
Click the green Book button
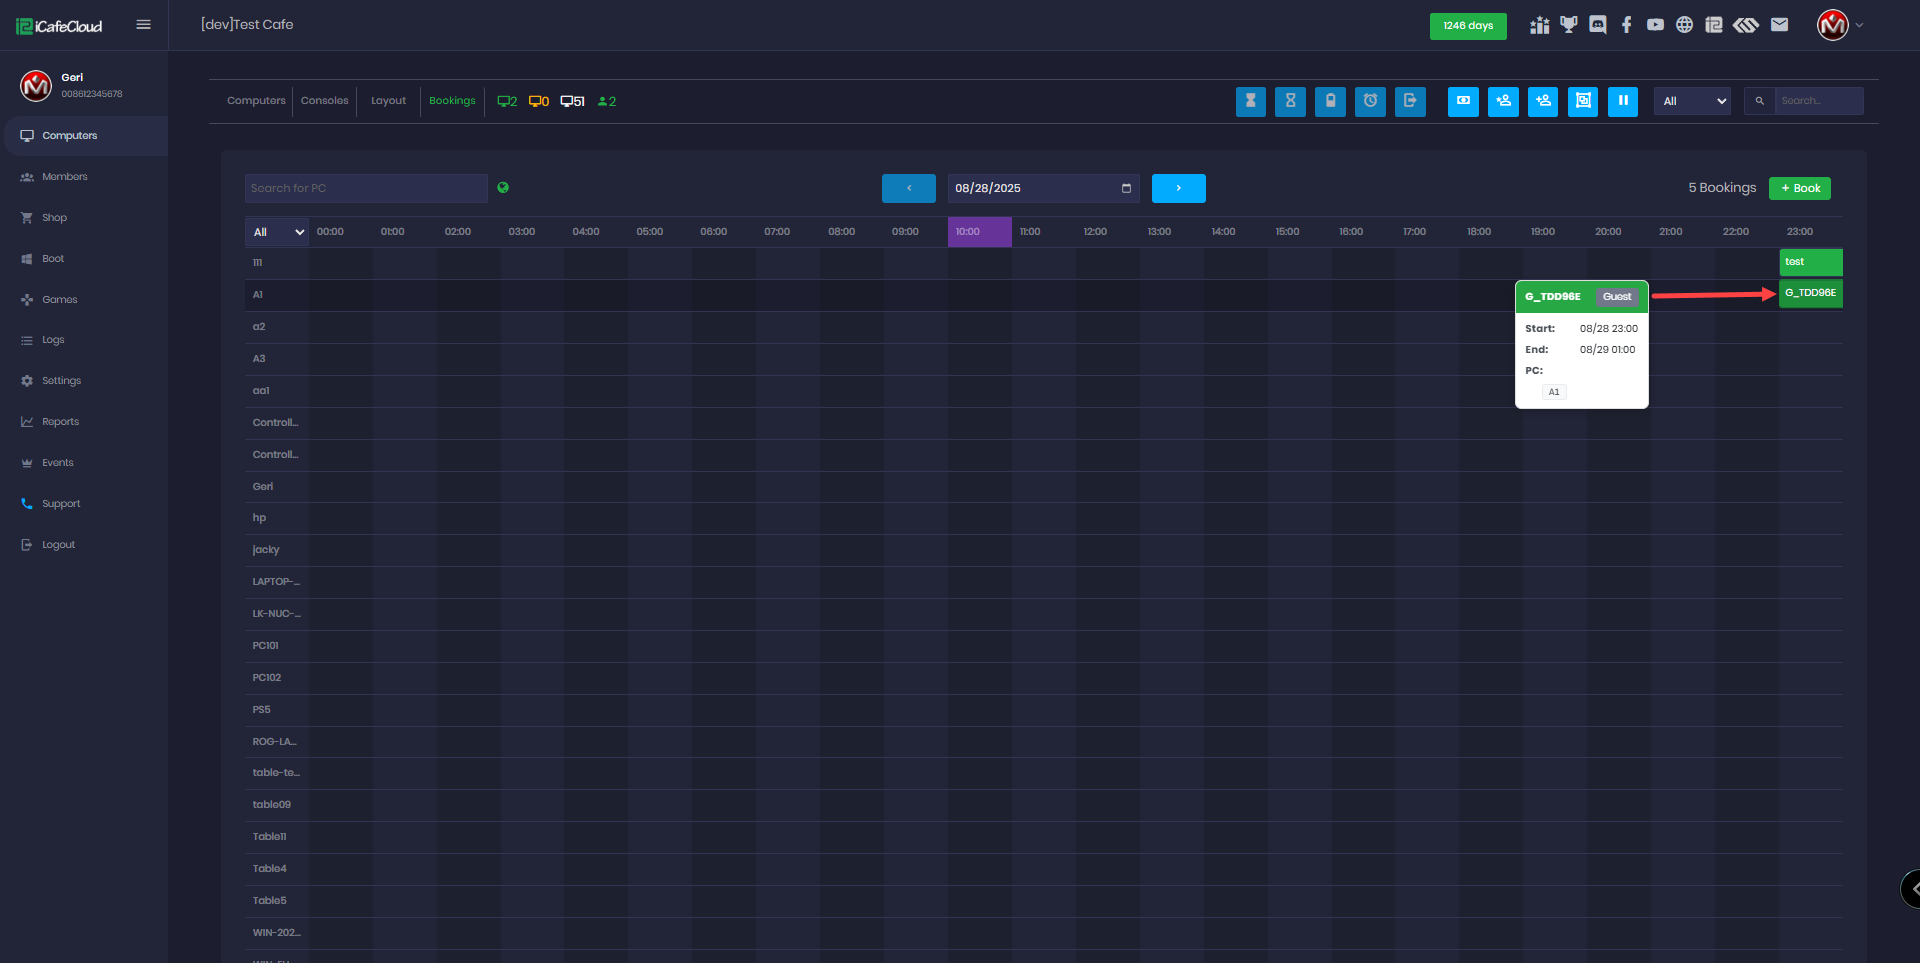point(1799,188)
